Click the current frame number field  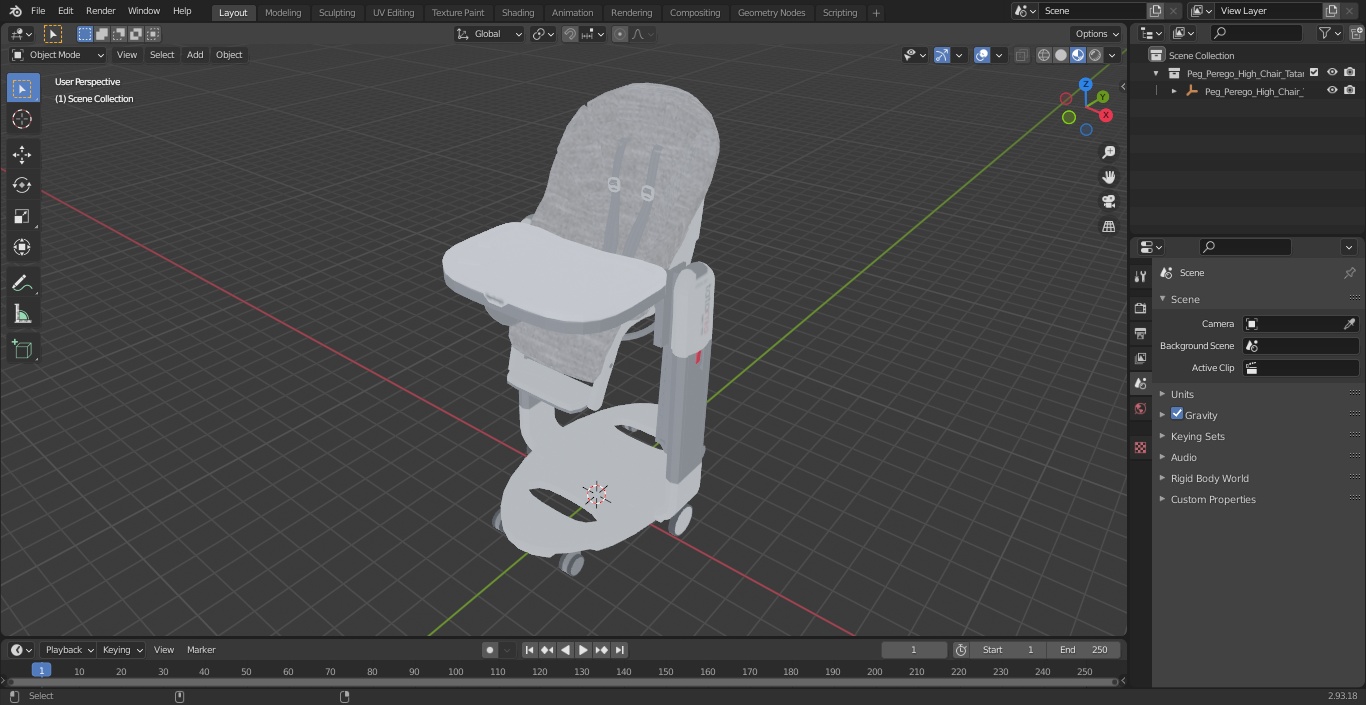pyautogui.click(x=913, y=650)
